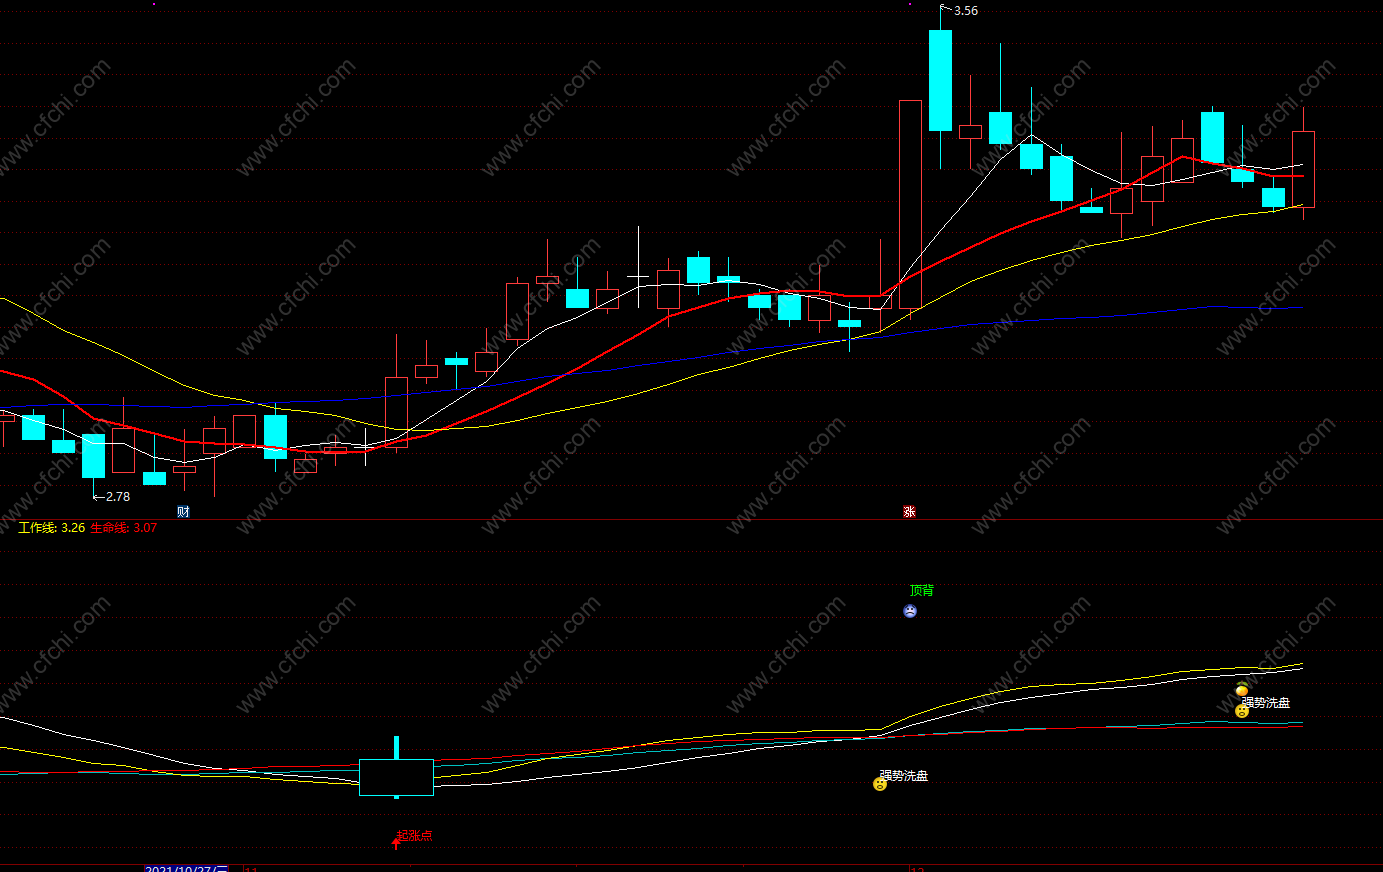Select the 起涨点 signal label

[415, 836]
